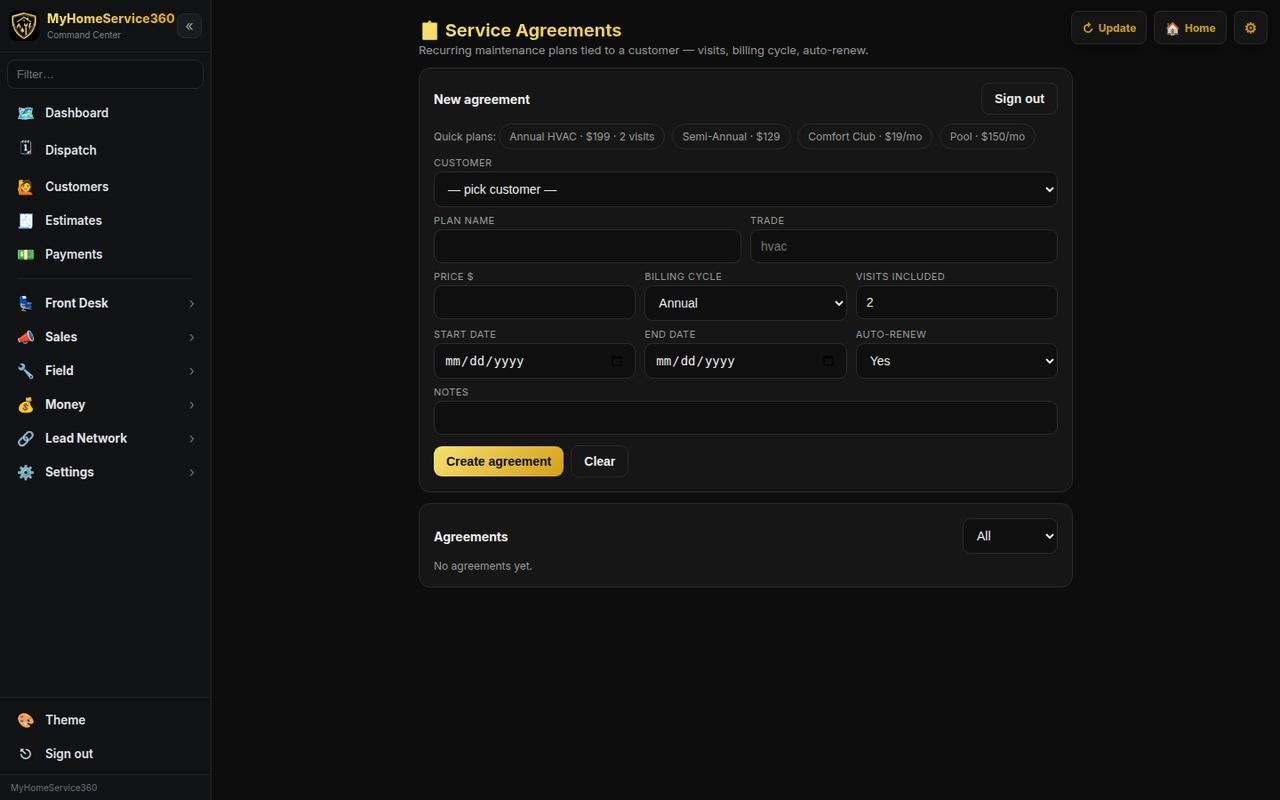Expand the Money section chevron
Image resolution: width=1280 pixels, height=800 pixels.
click(x=192, y=405)
